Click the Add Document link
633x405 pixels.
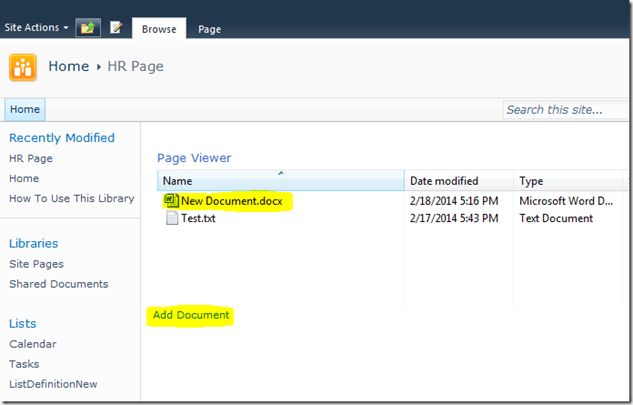click(191, 315)
